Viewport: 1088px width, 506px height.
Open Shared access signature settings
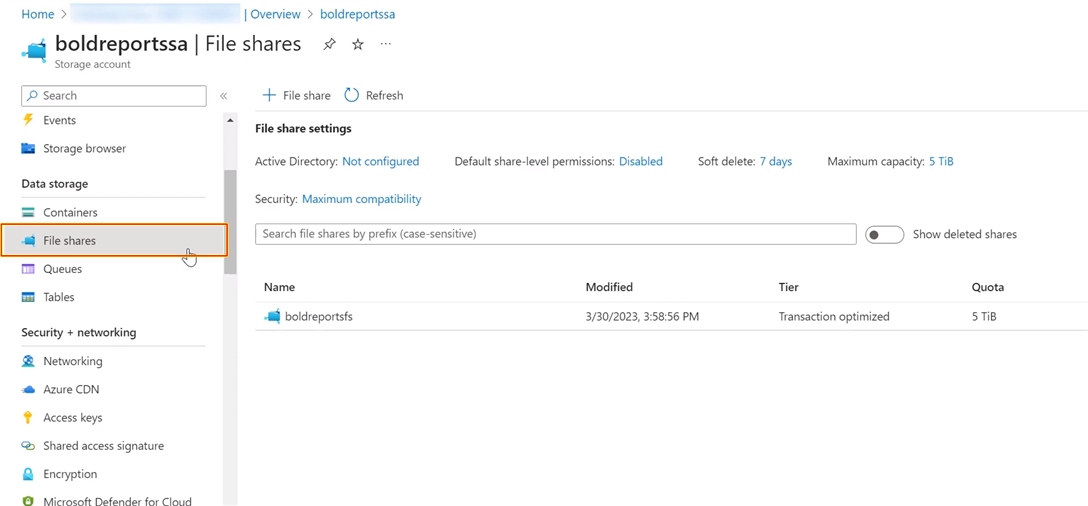(103, 446)
